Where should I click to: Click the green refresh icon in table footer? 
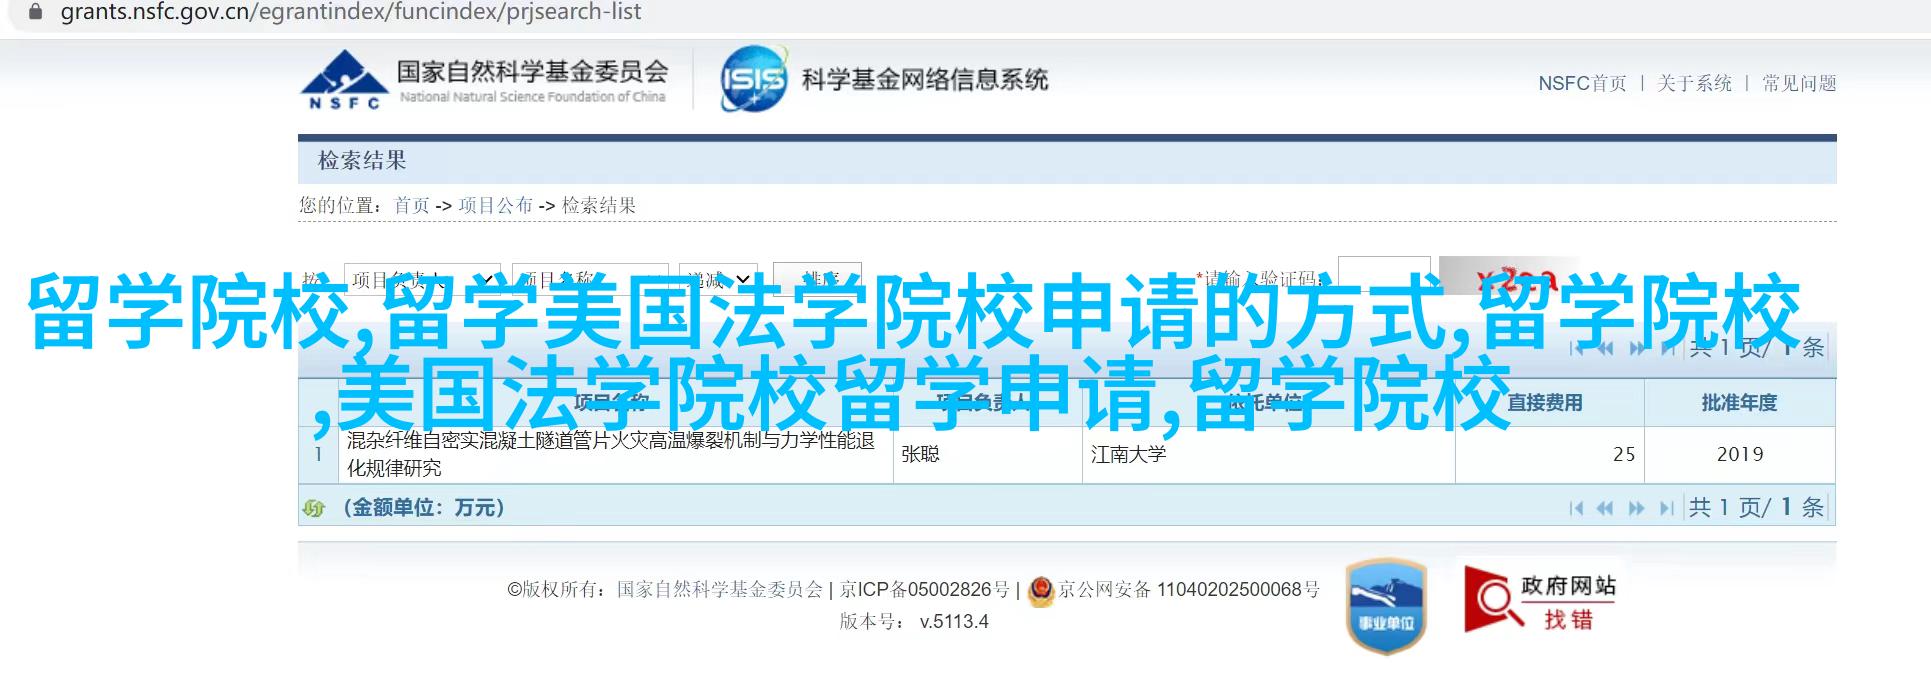[314, 508]
